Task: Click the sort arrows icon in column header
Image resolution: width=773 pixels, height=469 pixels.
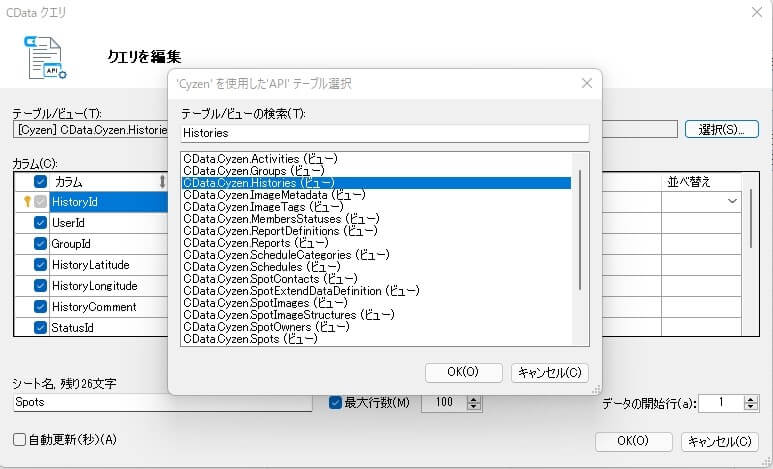Action: tap(162, 181)
